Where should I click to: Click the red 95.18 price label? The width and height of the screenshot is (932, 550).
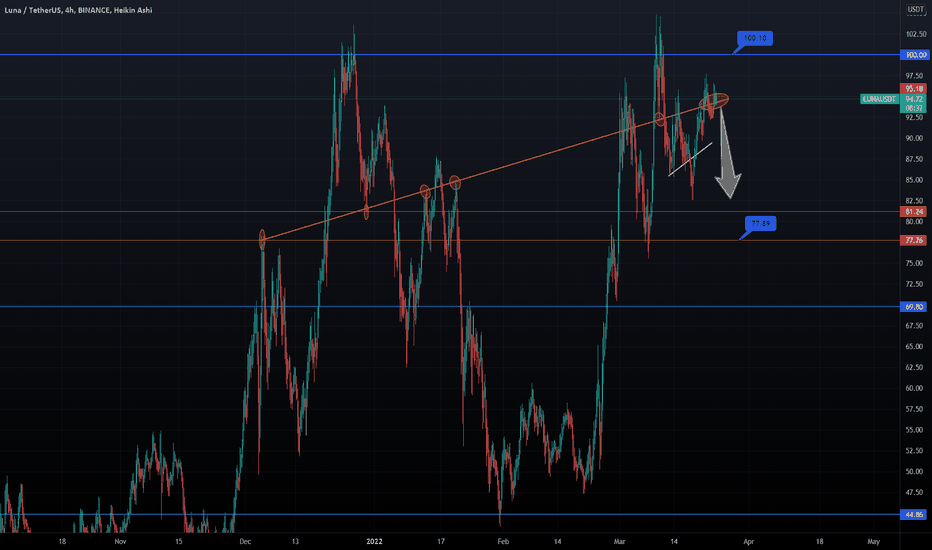coord(914,89)
